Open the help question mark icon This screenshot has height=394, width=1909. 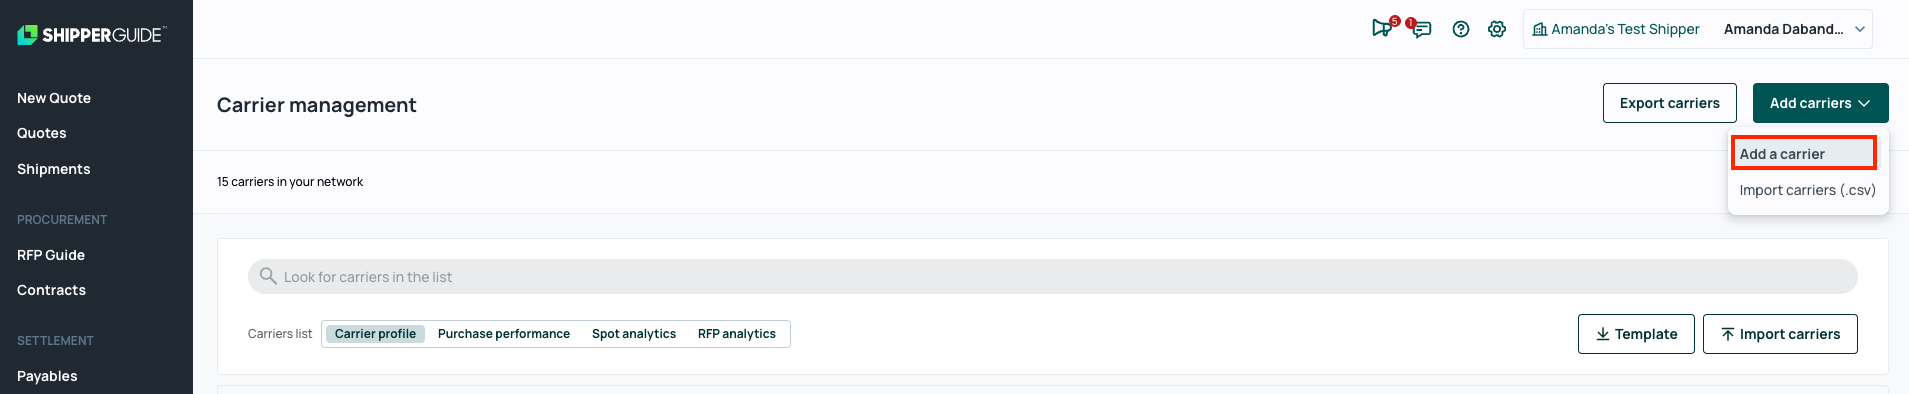1461,29
